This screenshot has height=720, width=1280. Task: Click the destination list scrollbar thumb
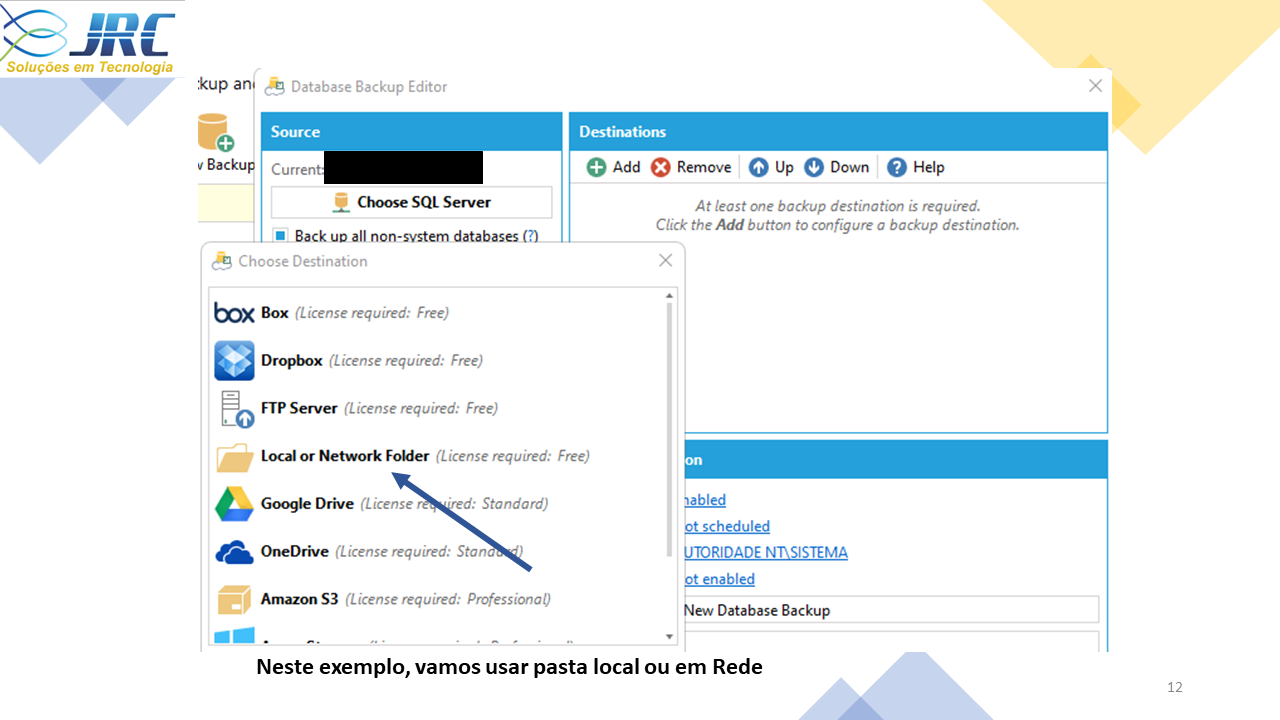point(670,430)
